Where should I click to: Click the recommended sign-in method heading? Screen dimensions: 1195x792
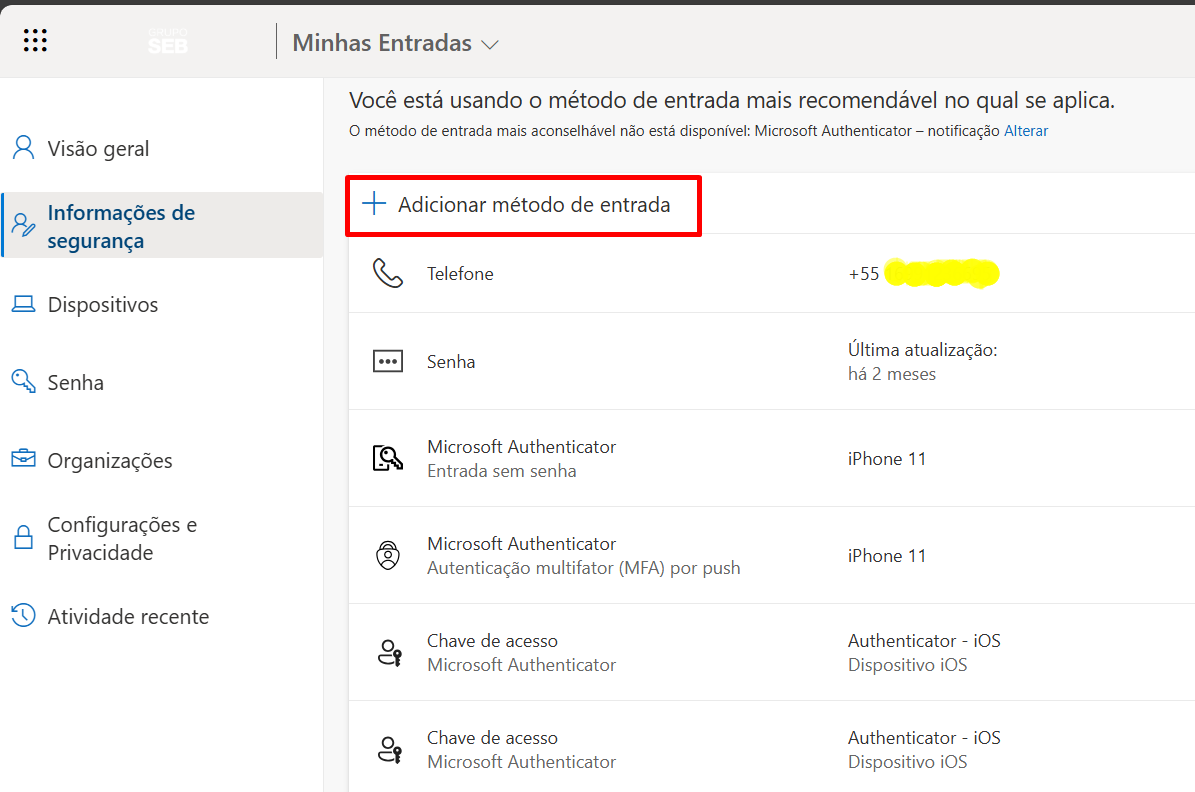coord(732,100)
